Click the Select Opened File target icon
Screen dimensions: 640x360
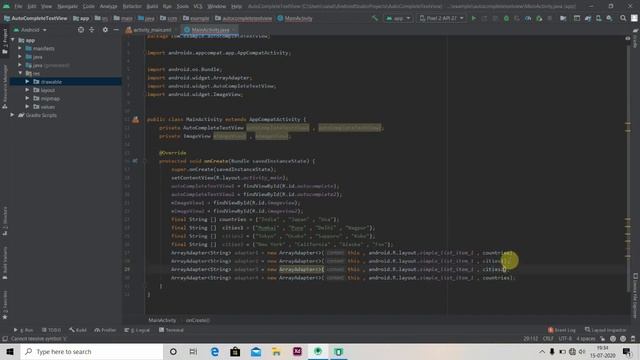[x=81, y=30]
